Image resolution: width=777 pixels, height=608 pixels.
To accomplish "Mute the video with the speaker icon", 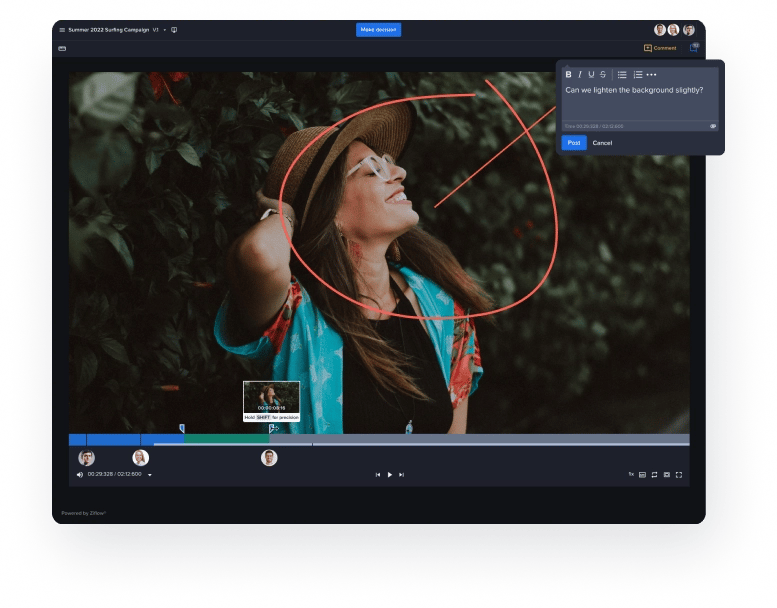I will [x=80, y=475].
